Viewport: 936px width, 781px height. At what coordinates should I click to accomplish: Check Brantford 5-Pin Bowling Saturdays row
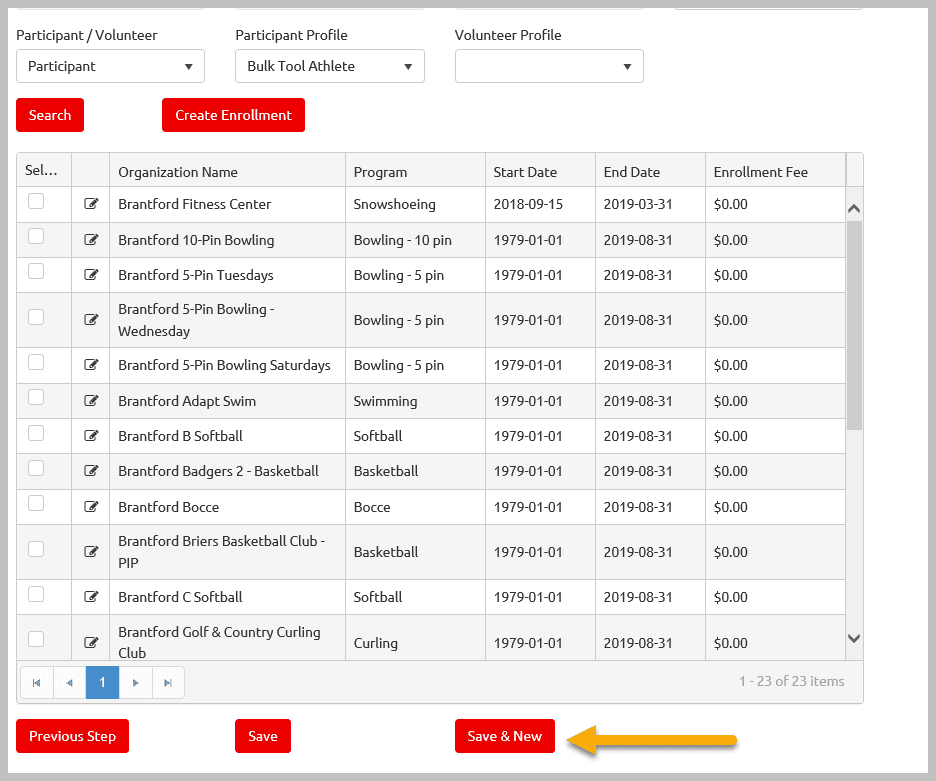pyautogui.click(x=36, y=362)
